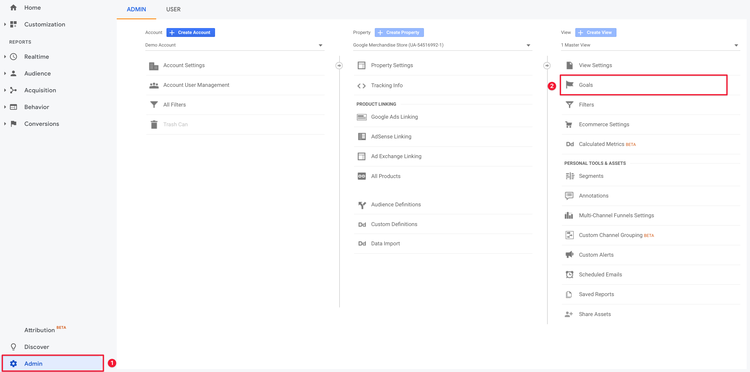Expand the Customization menu arrow
Viewport: 750px width, 372px height.
coord(5,24)
